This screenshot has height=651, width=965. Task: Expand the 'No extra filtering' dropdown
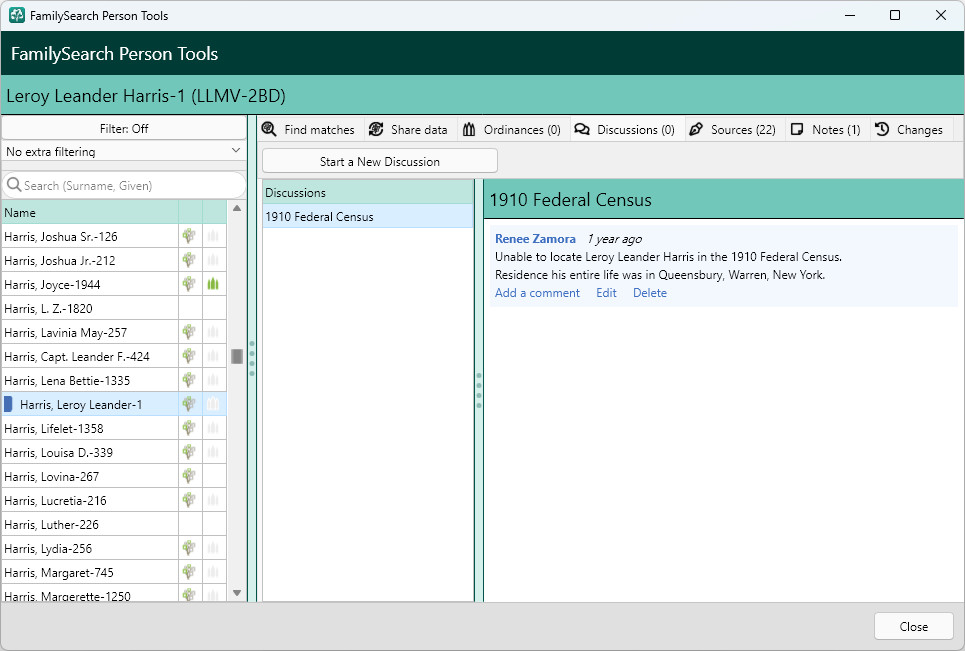point(124,151)
